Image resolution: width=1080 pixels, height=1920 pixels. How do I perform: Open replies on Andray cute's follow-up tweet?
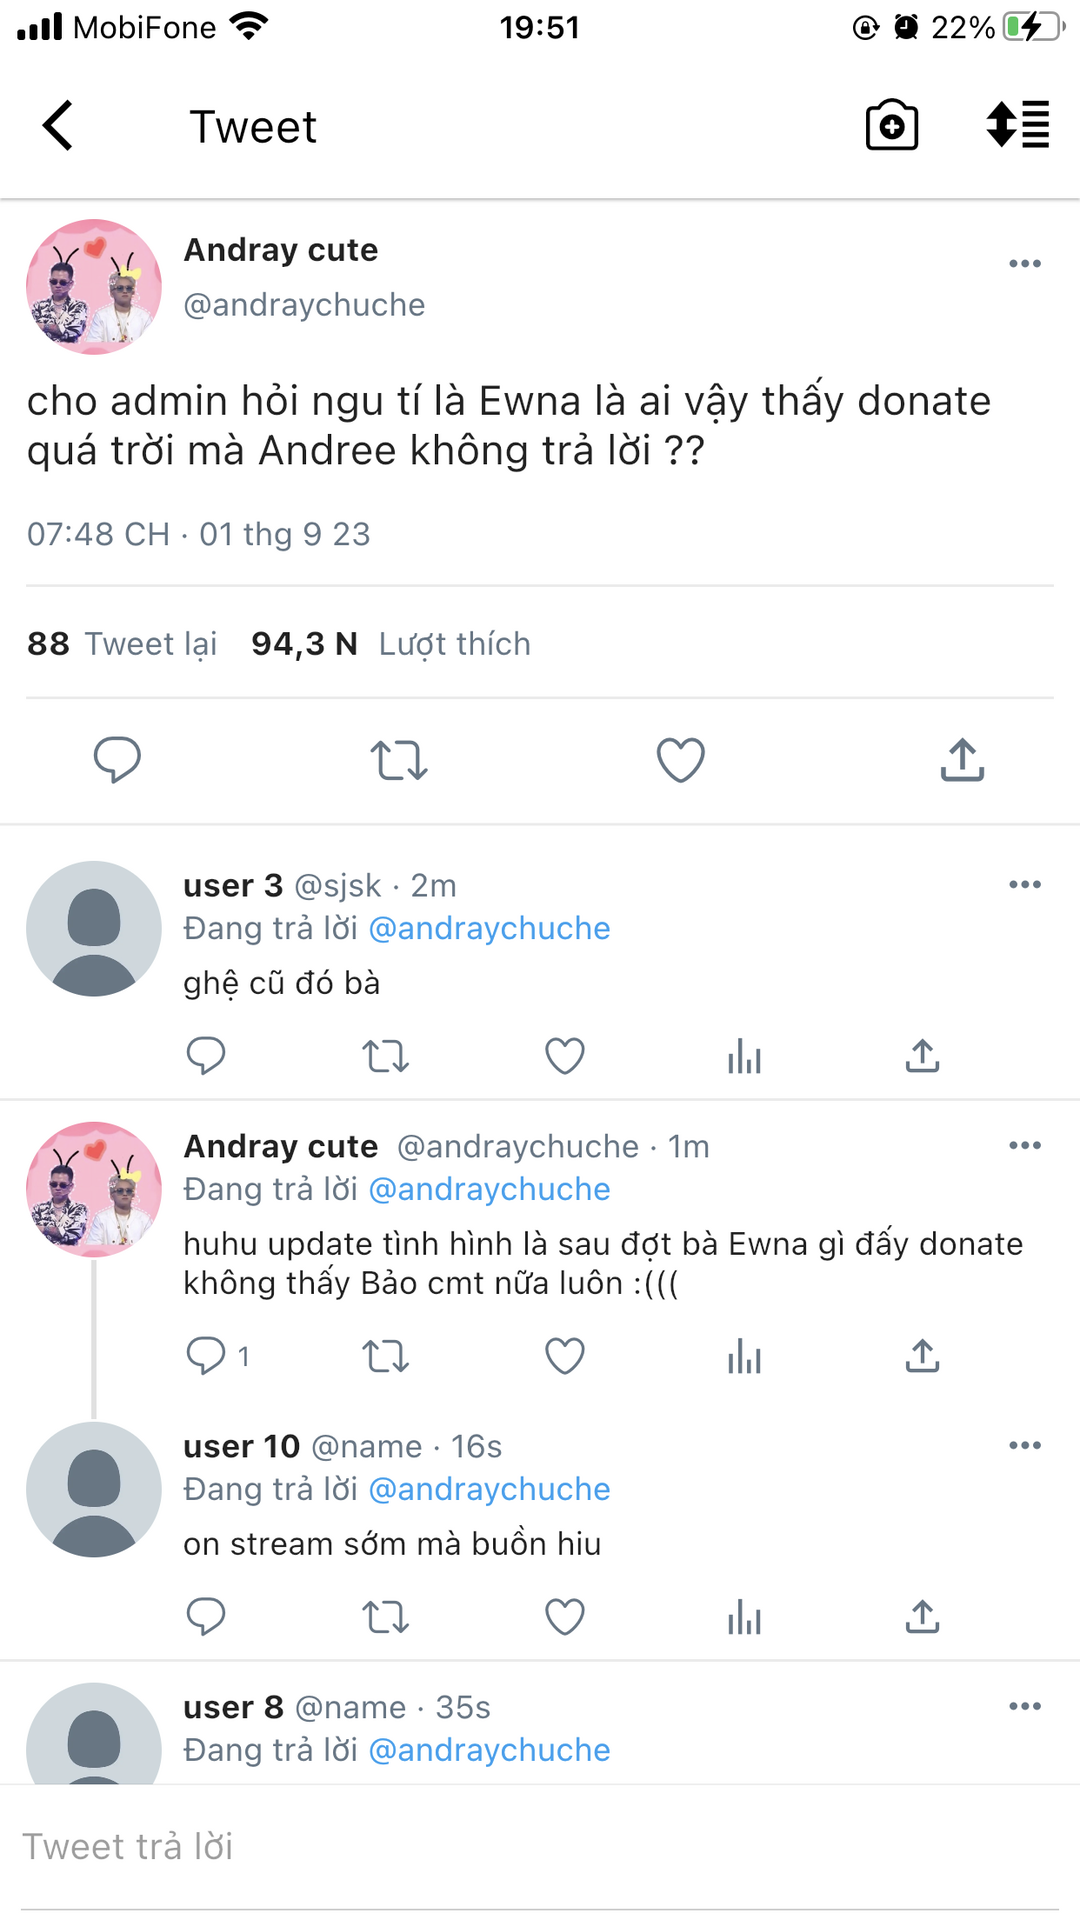pyautogui.click(x=206, y=1356)
